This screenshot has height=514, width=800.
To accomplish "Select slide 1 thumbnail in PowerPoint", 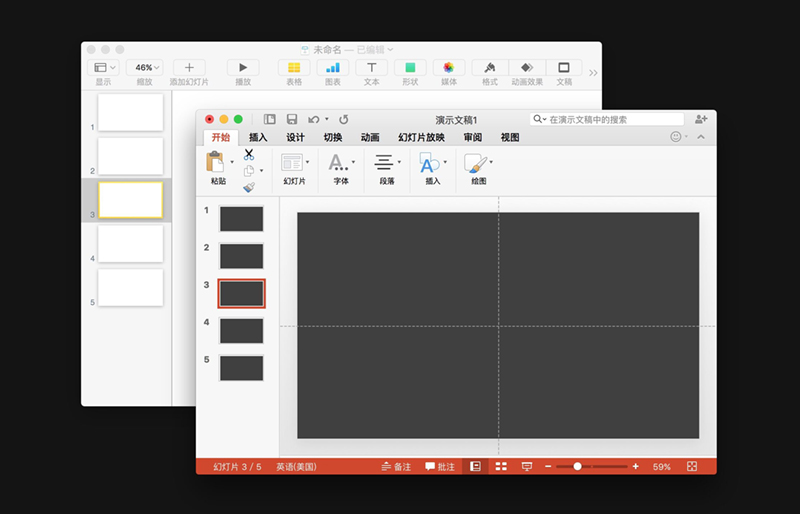I will 241,218.
